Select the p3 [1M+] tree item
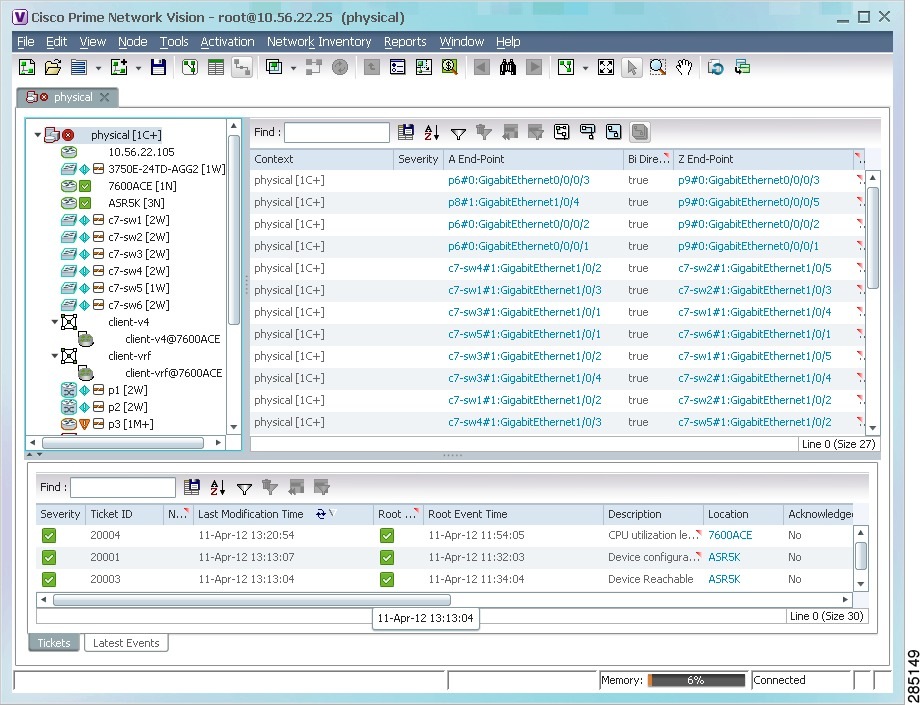This screenshot has height=705, width=923. pyautogui.click(x=130, y=424)
